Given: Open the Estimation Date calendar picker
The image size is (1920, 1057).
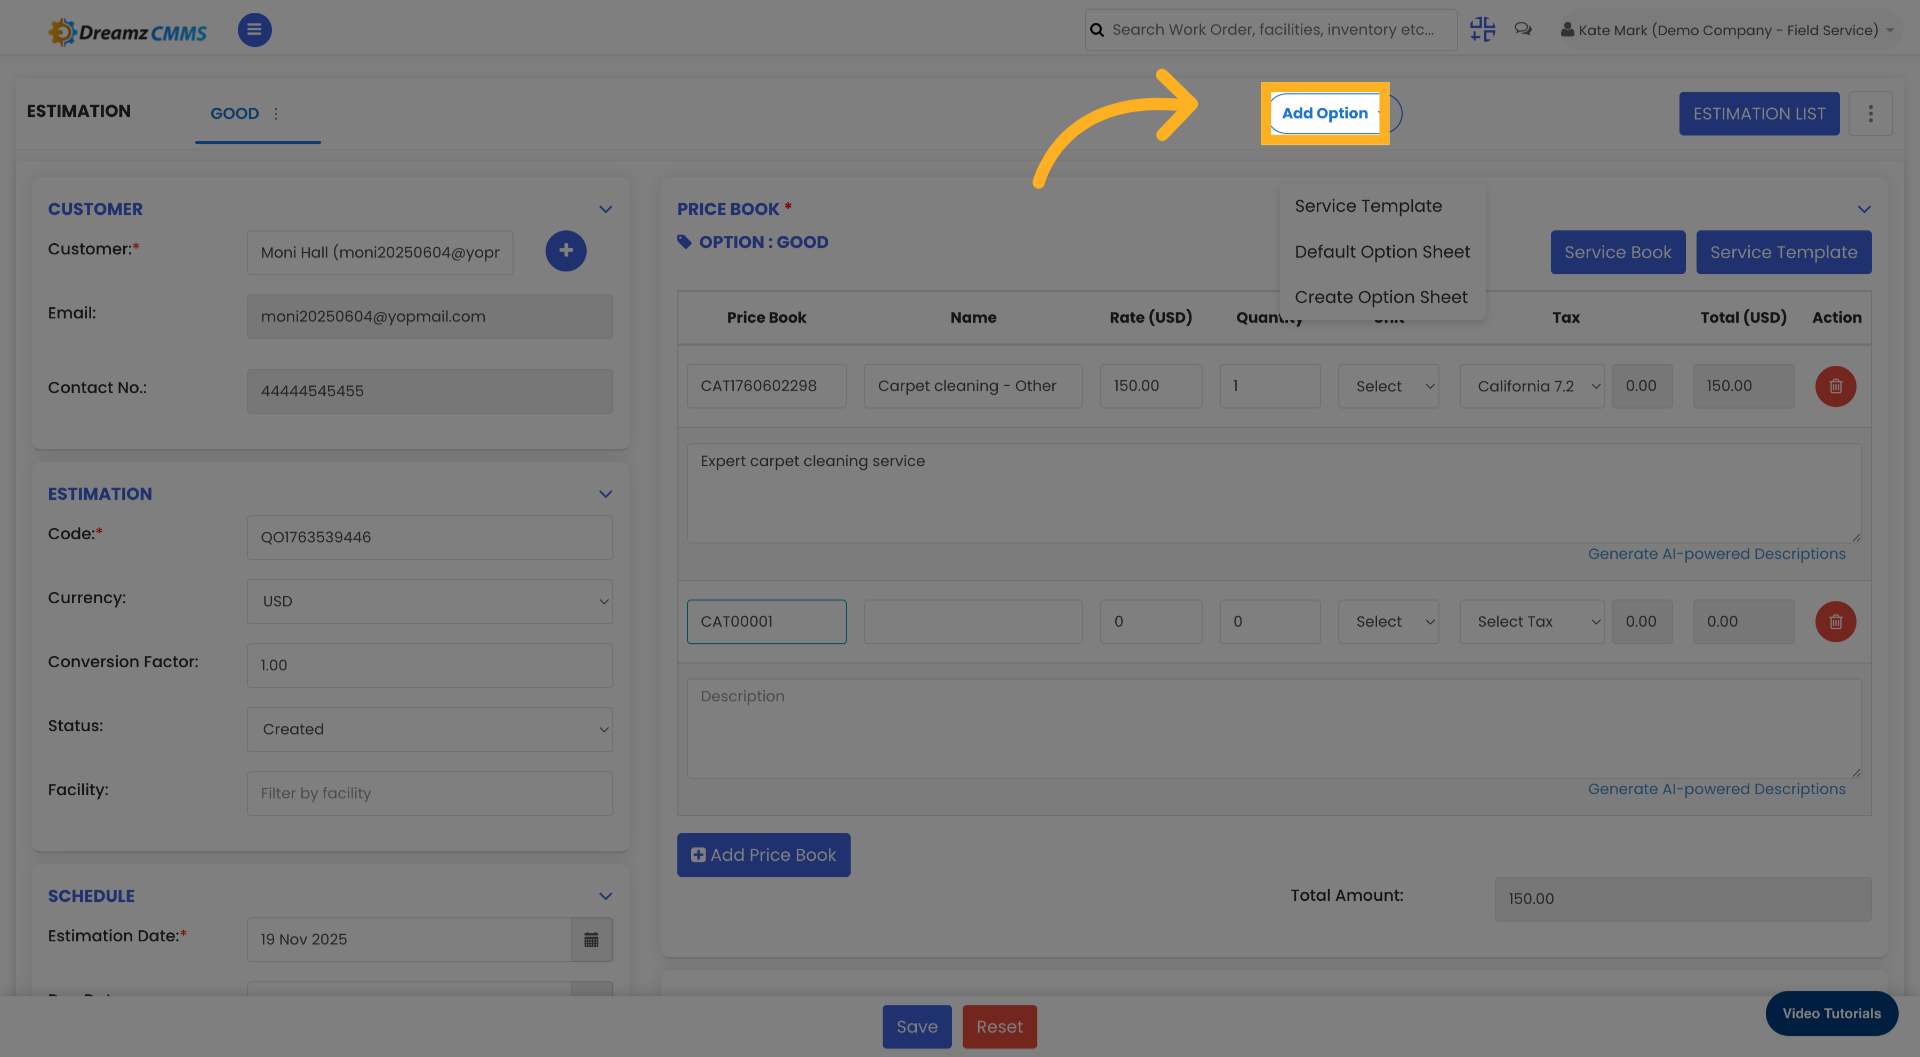Looking at the screenshot, I should coord(591,939).
